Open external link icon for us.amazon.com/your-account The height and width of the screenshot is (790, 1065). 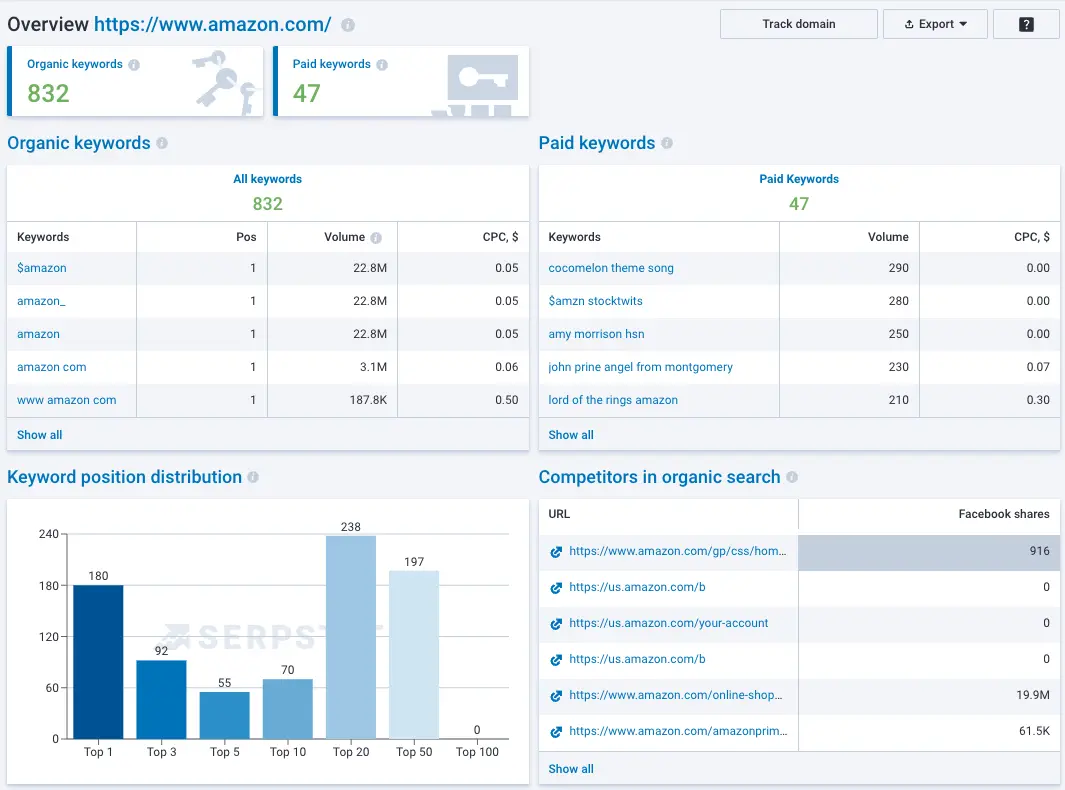point(556,624)
